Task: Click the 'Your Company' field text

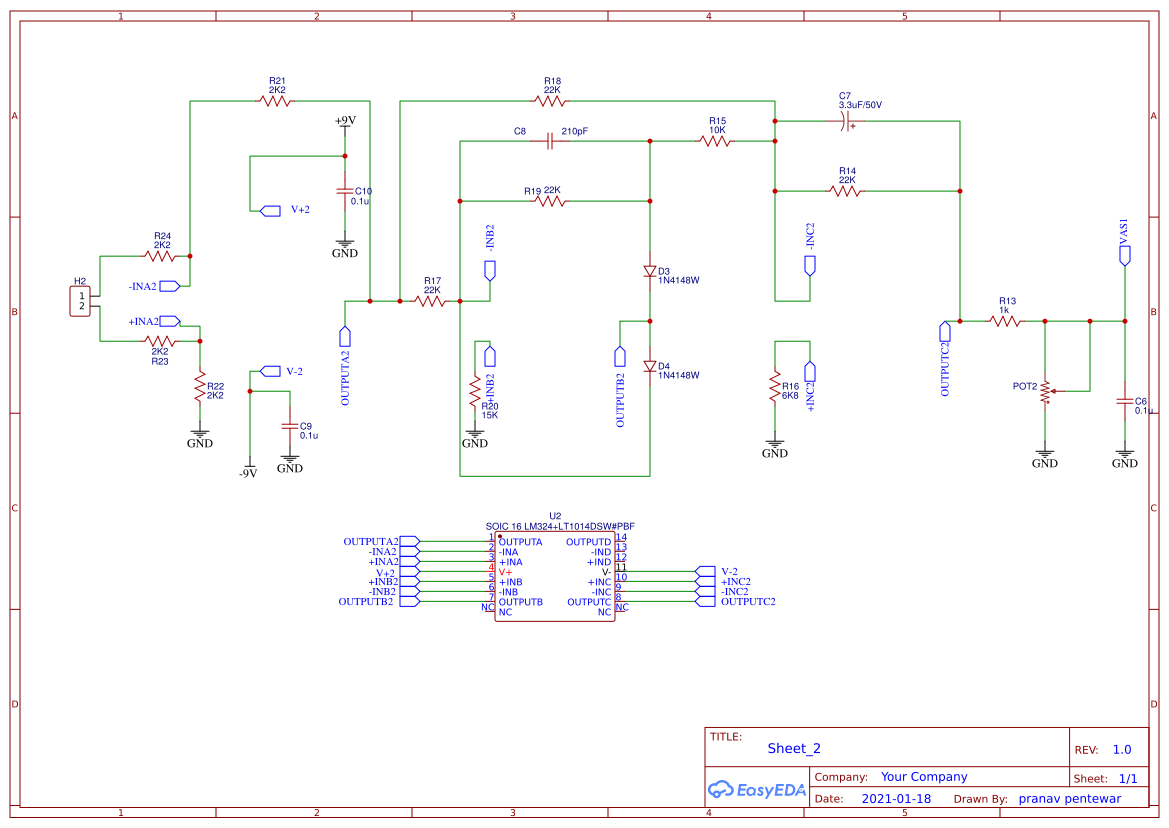Action: (924, 777)
